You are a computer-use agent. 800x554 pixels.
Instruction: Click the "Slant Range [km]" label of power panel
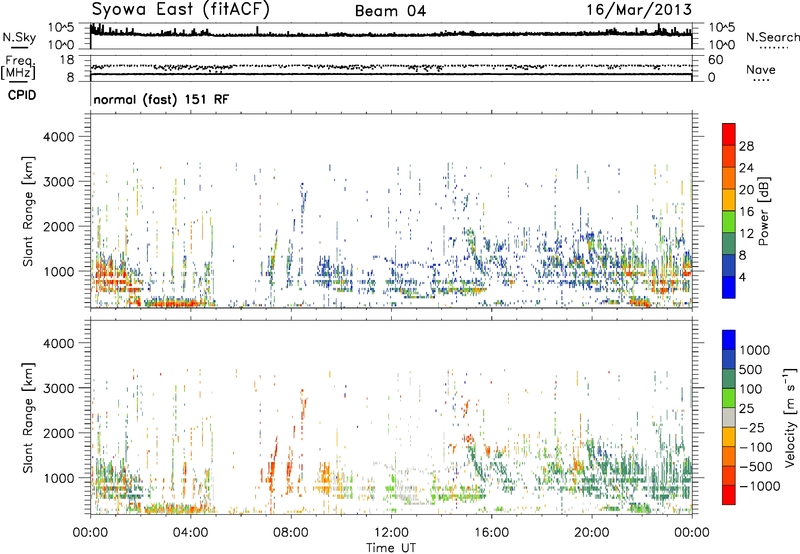click(x=28, y=211)
